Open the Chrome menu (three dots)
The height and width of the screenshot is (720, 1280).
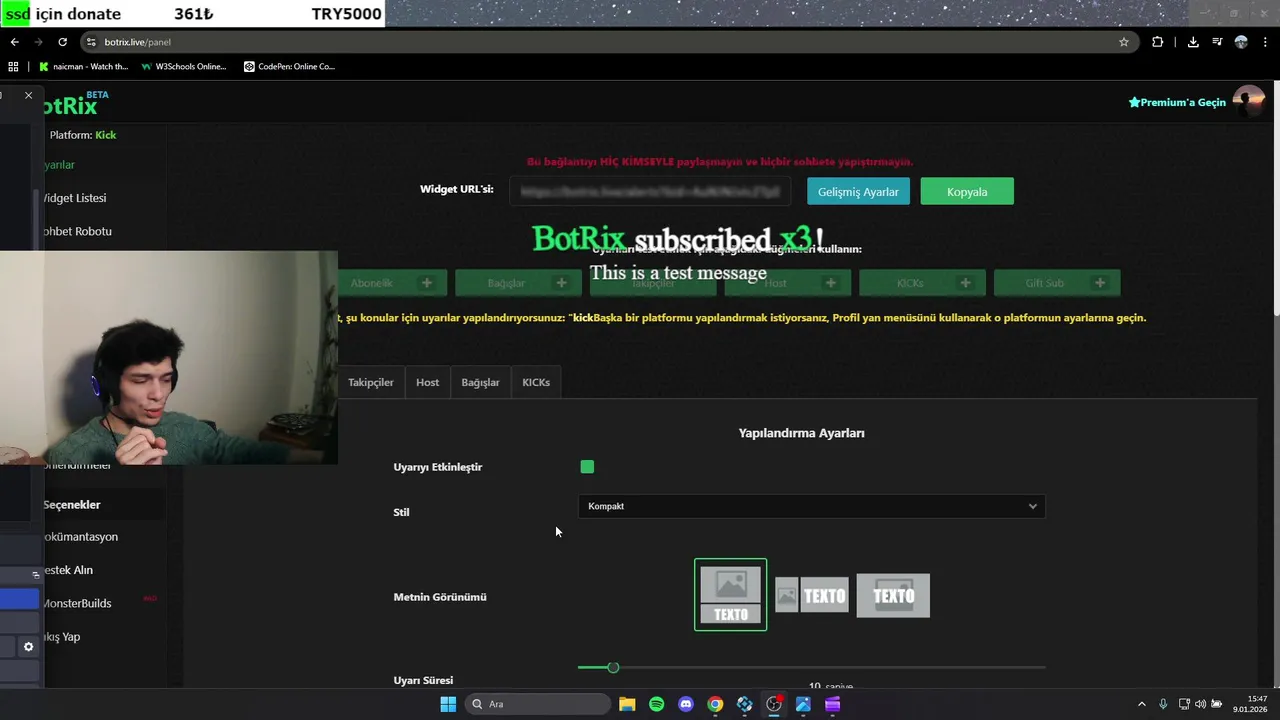[1265, 42]
